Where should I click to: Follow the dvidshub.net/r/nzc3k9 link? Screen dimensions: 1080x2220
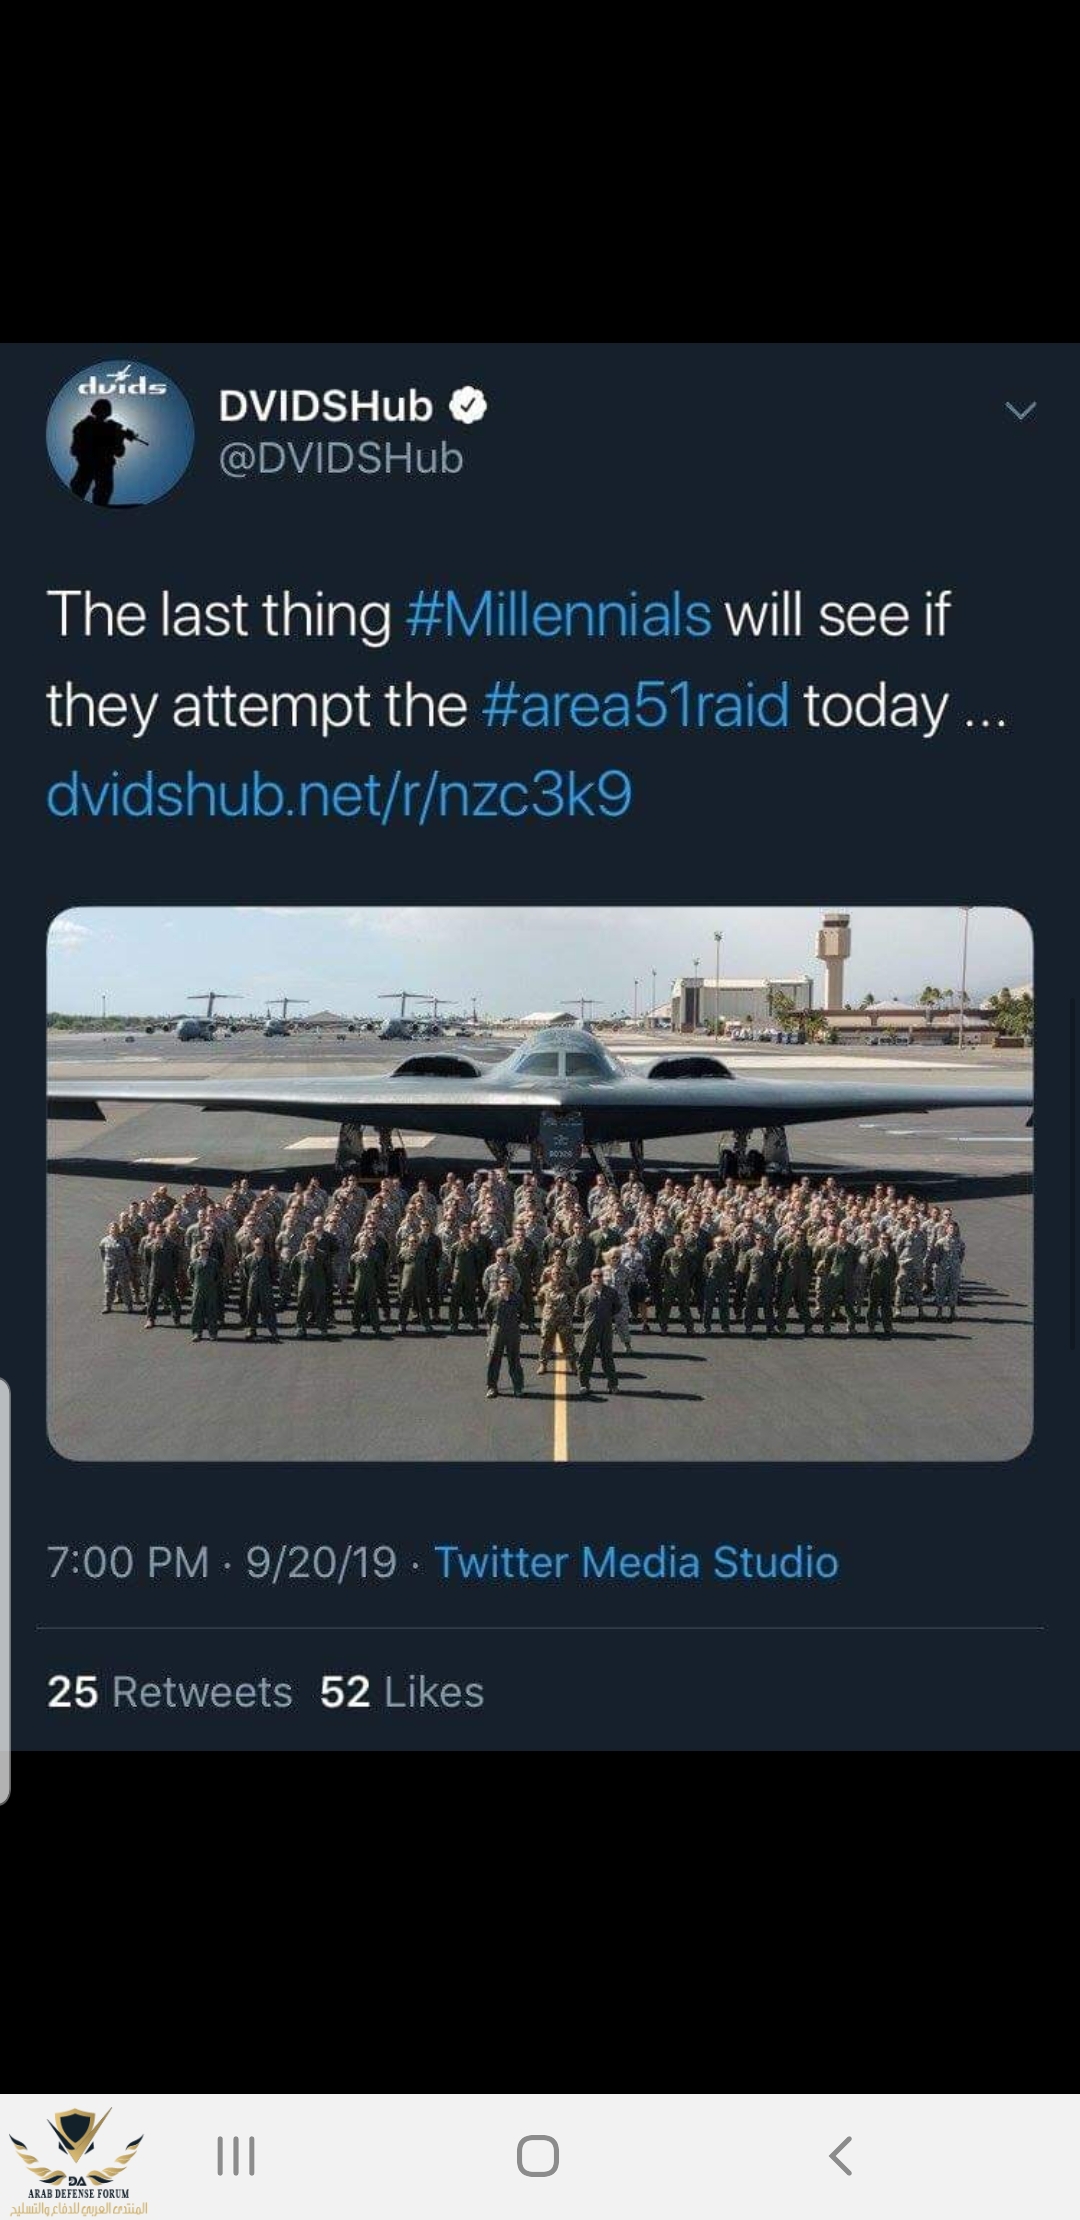click(339, 795)
